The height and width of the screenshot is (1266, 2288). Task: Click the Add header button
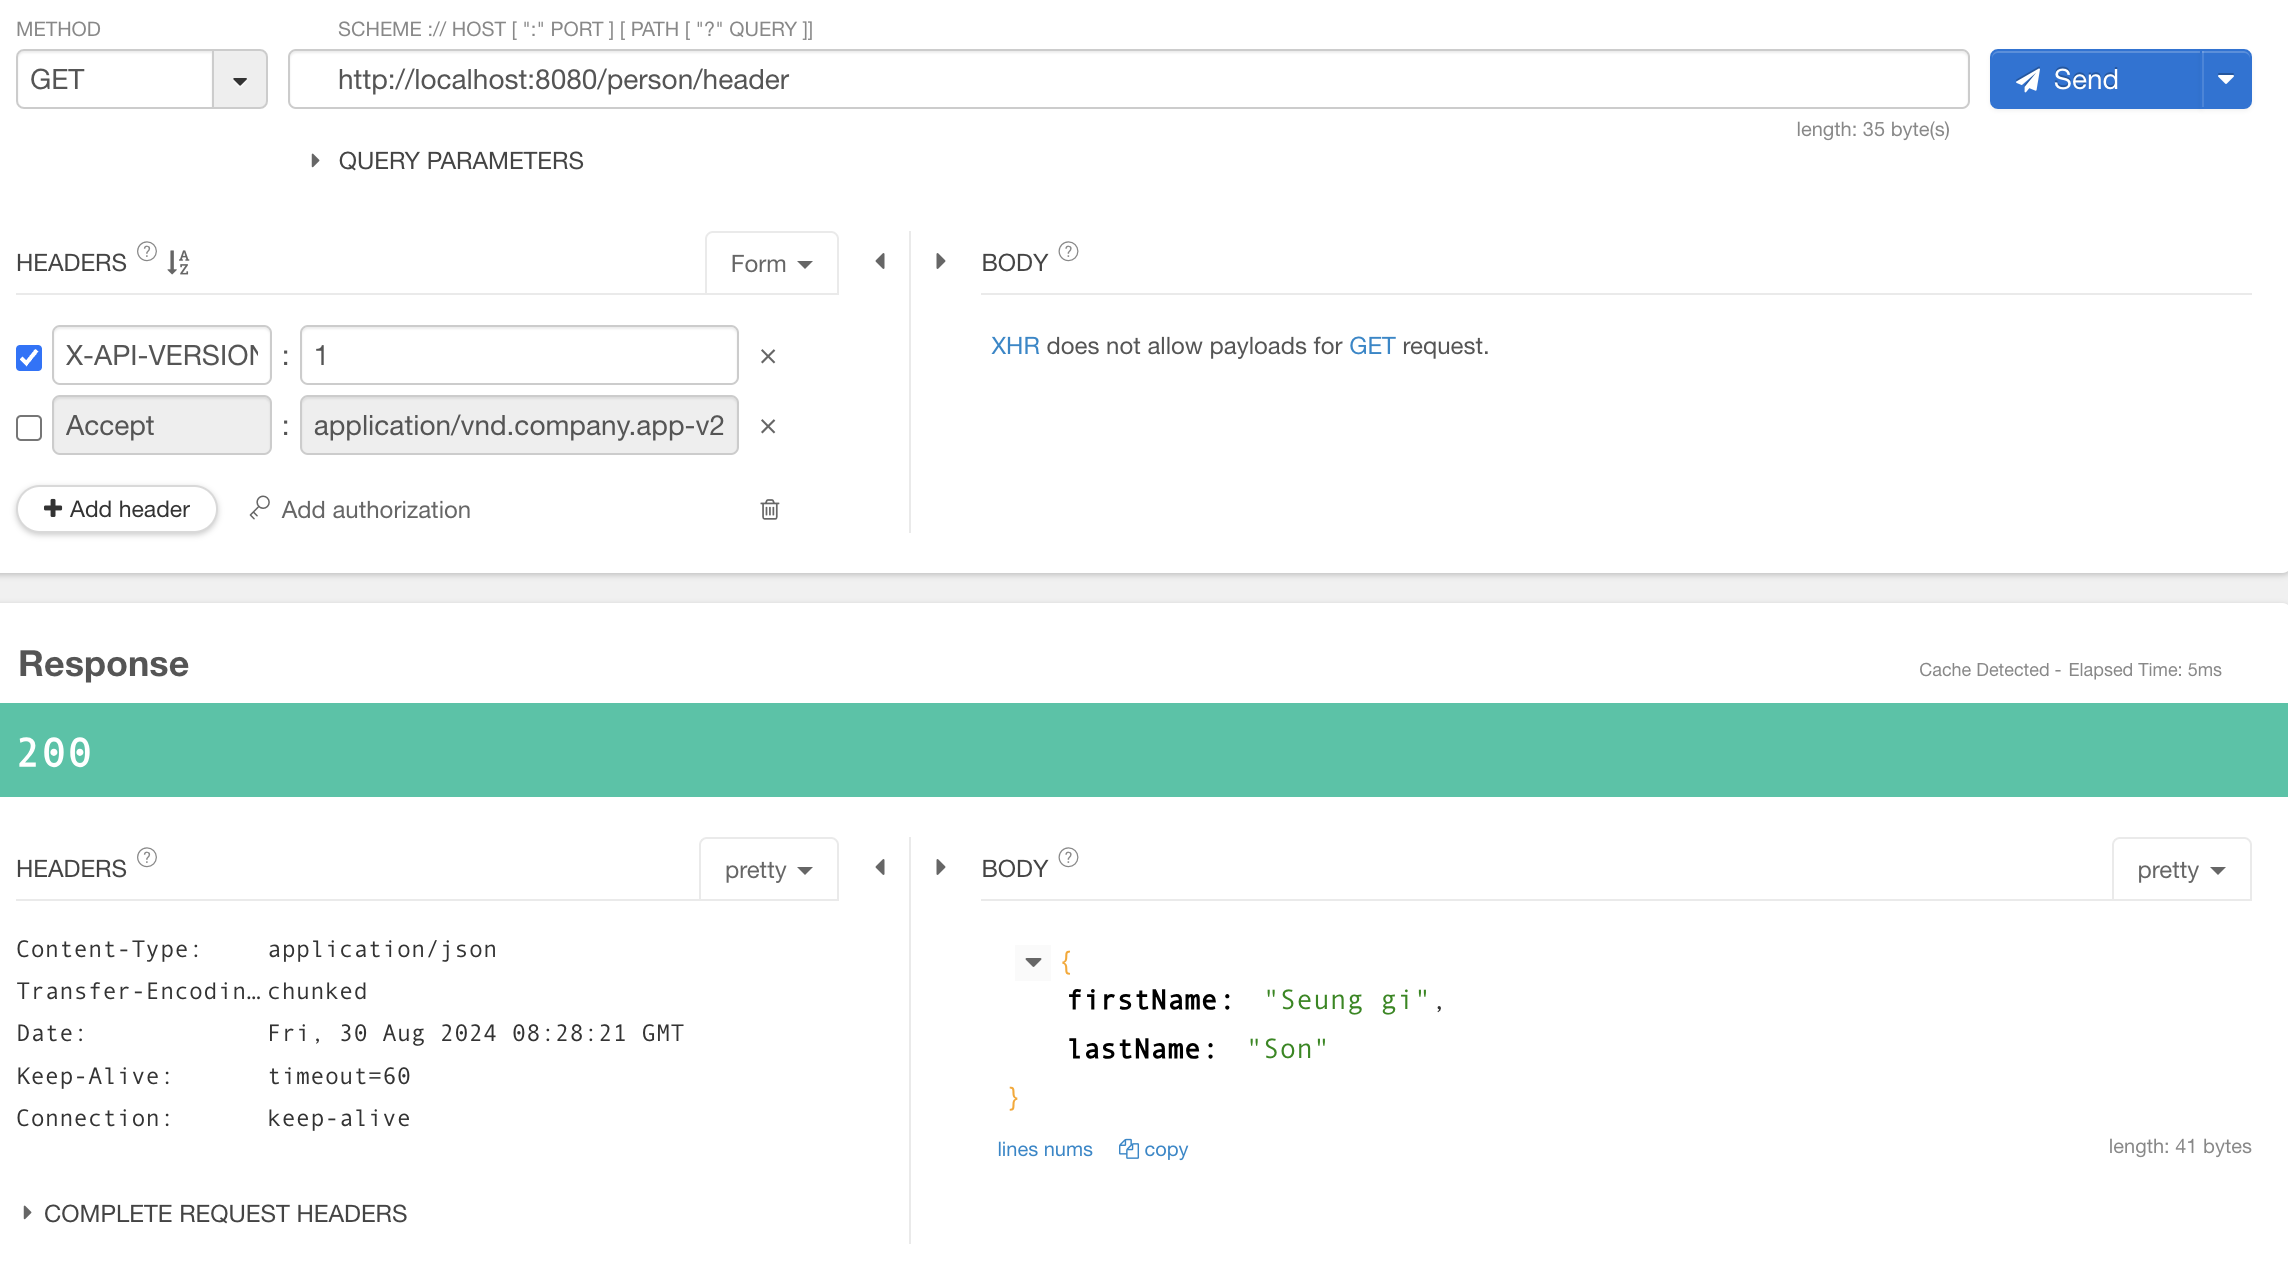tap(117, 509)
